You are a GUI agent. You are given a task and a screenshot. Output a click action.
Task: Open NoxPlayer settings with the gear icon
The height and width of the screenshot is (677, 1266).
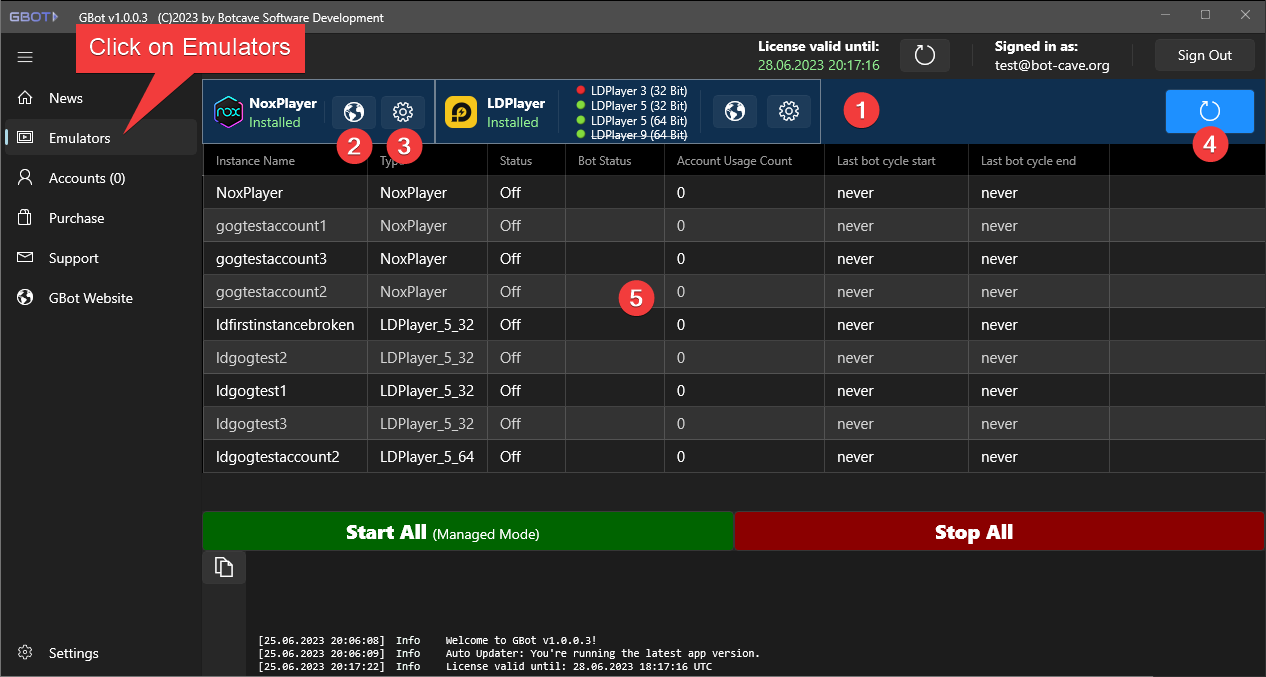(x=402, y=111)
